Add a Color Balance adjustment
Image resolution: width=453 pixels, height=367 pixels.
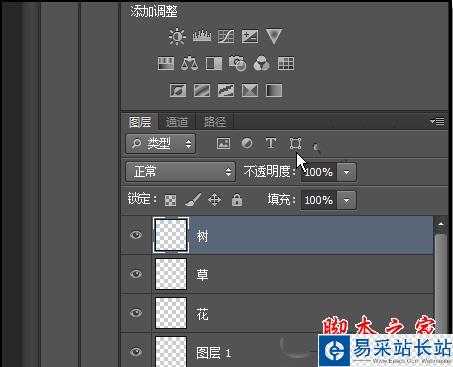189,63
